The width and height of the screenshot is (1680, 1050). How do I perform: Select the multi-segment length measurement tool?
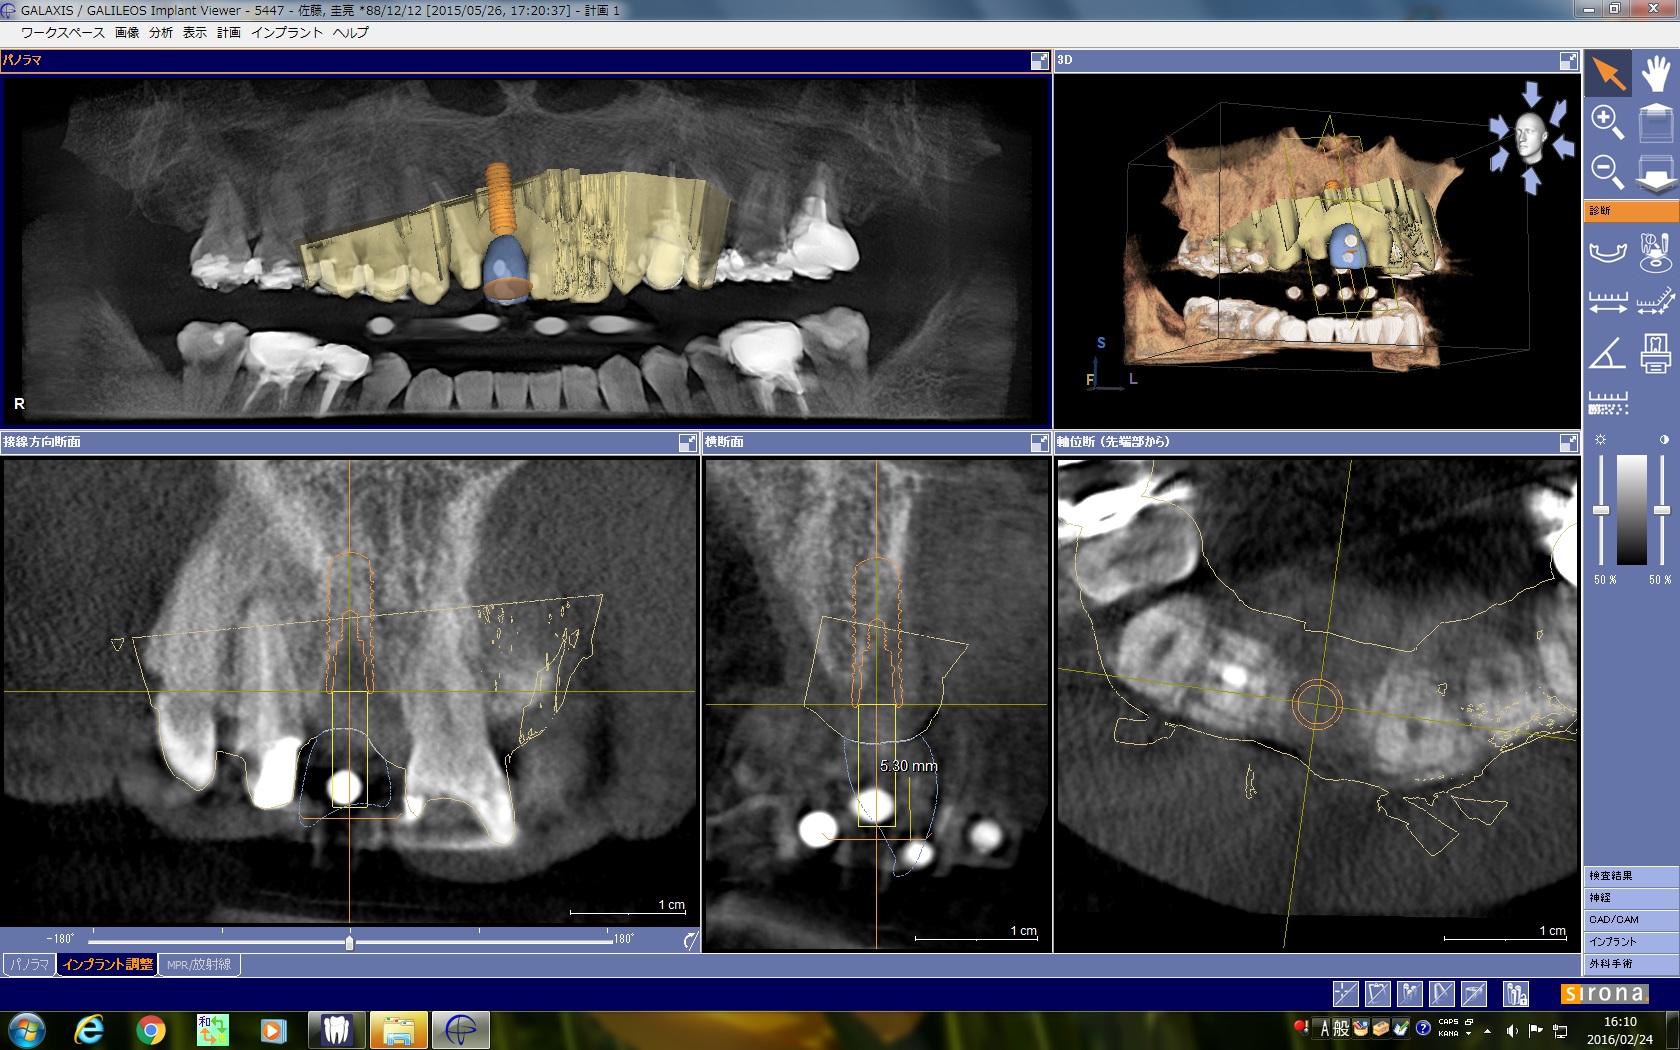tap(1656, 302)
